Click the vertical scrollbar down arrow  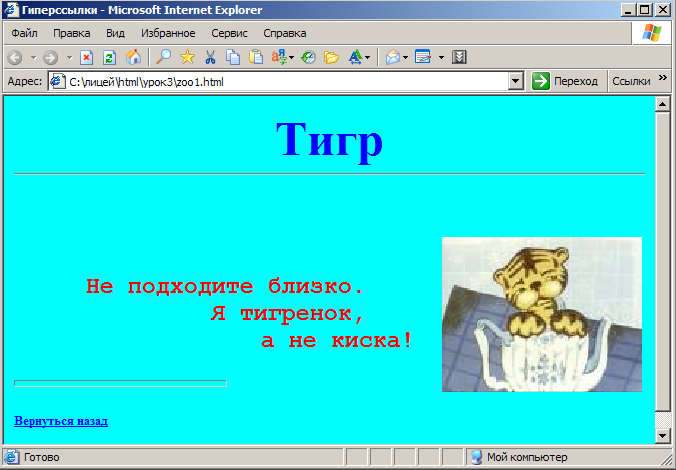pyautogui.click(x=662, y=436)
